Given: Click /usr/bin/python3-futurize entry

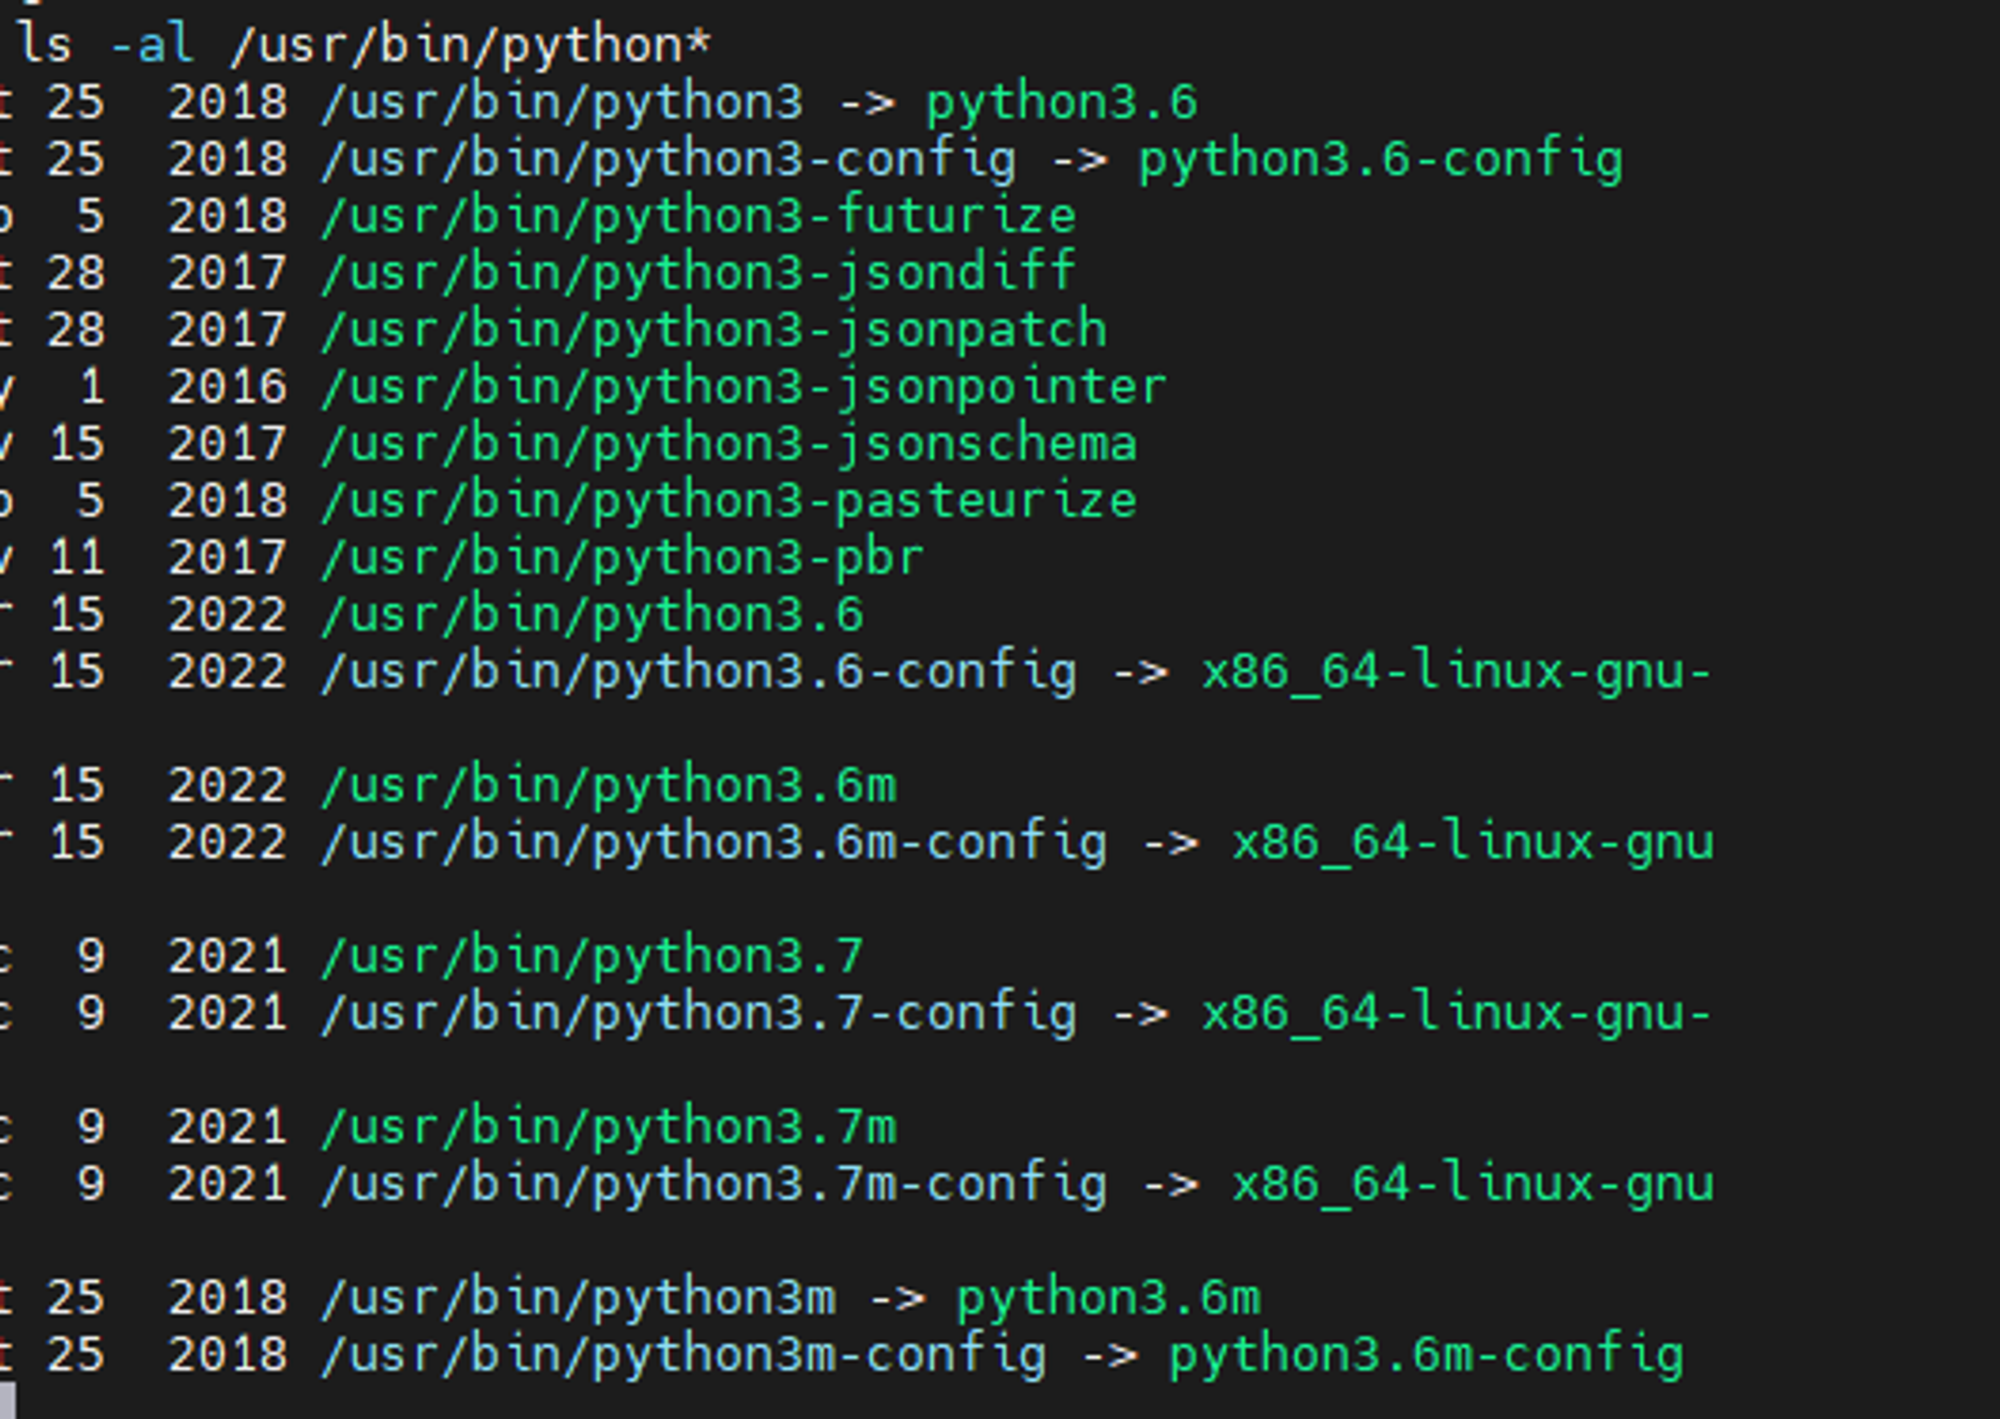Looking at the screenshot, I should pos(698,217).
